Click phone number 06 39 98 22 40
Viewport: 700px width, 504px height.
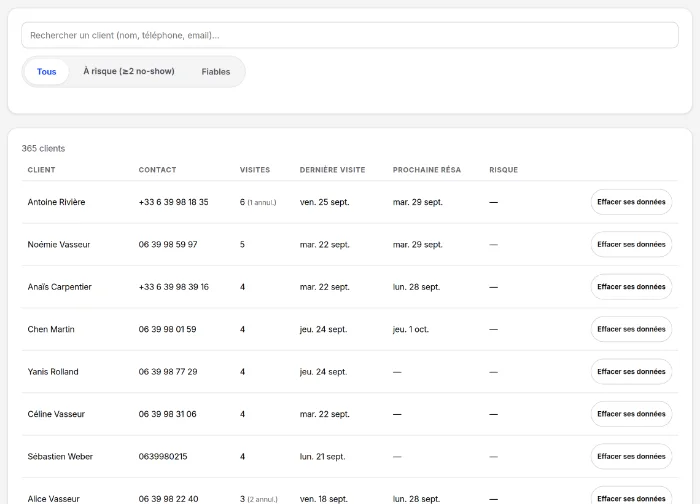168,499
